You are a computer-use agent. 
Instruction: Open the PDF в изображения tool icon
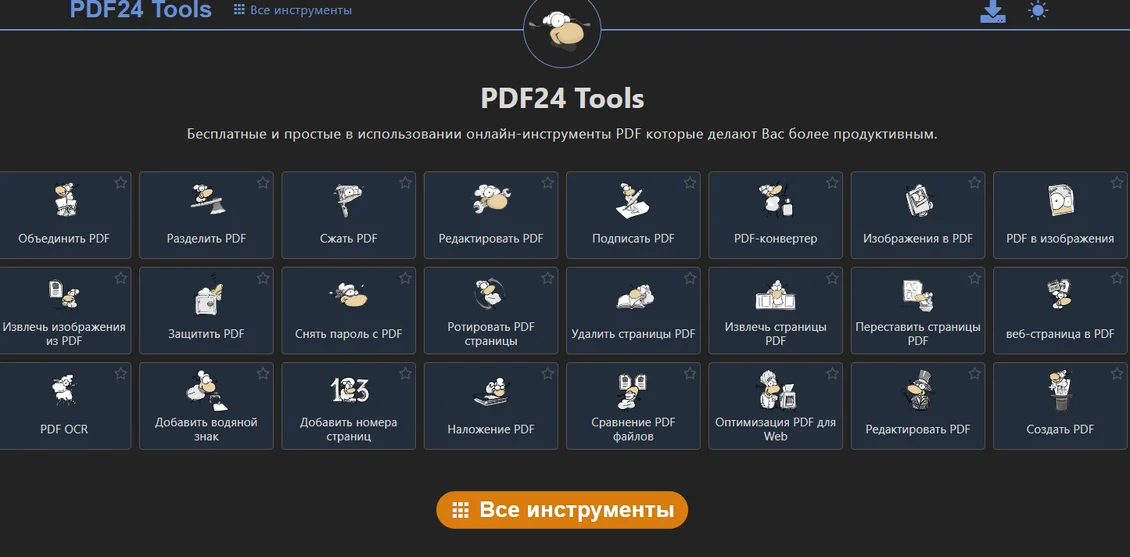[x=1060, y=200]
